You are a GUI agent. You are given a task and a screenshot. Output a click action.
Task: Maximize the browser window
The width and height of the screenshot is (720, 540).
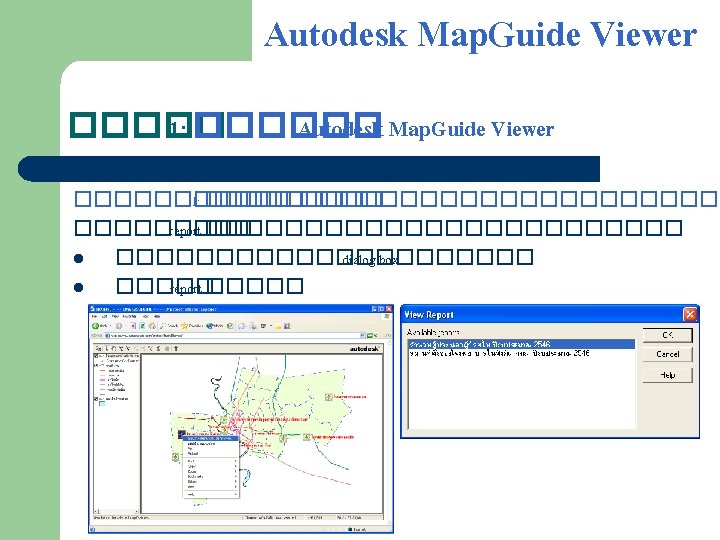[381, 309]
